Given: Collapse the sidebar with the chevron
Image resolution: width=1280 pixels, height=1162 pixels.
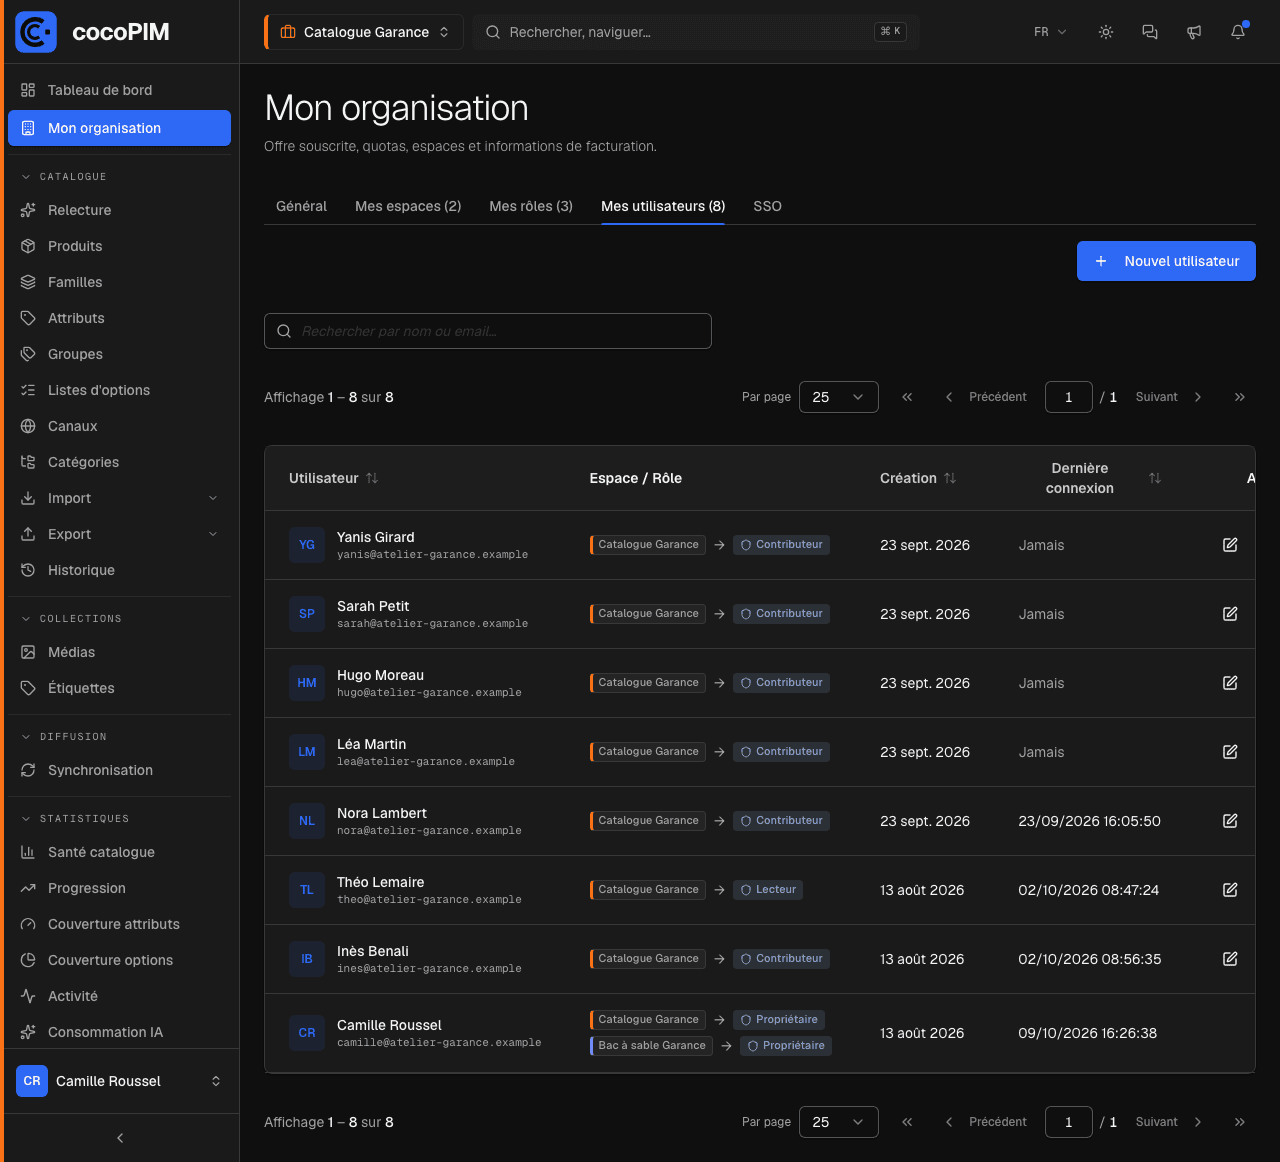Looking at the screenshot, I should tap(120, 1138).
